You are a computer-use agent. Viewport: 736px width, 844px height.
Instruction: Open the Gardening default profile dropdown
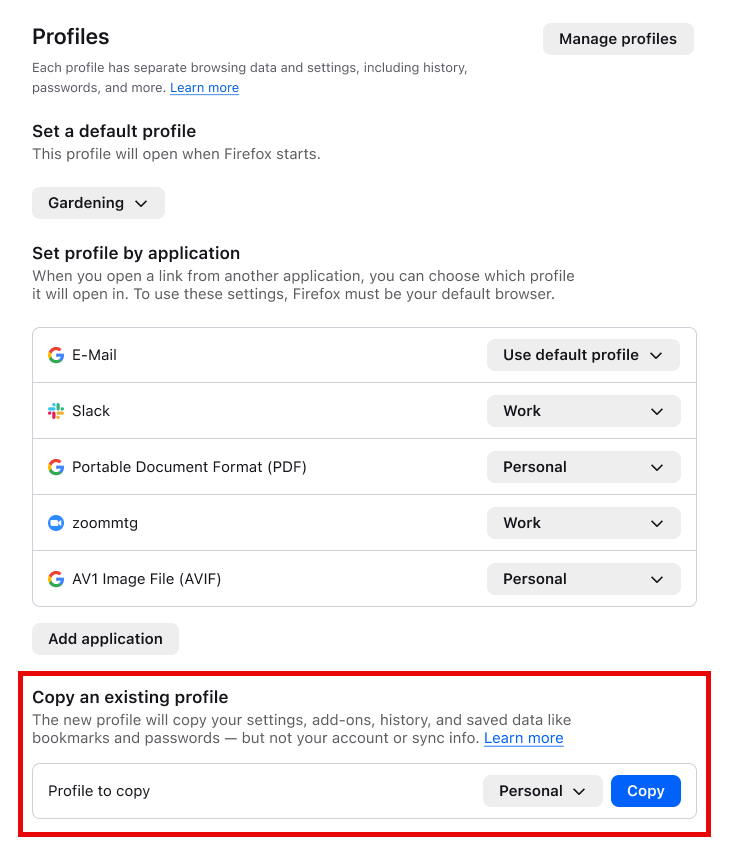[97, 202]
